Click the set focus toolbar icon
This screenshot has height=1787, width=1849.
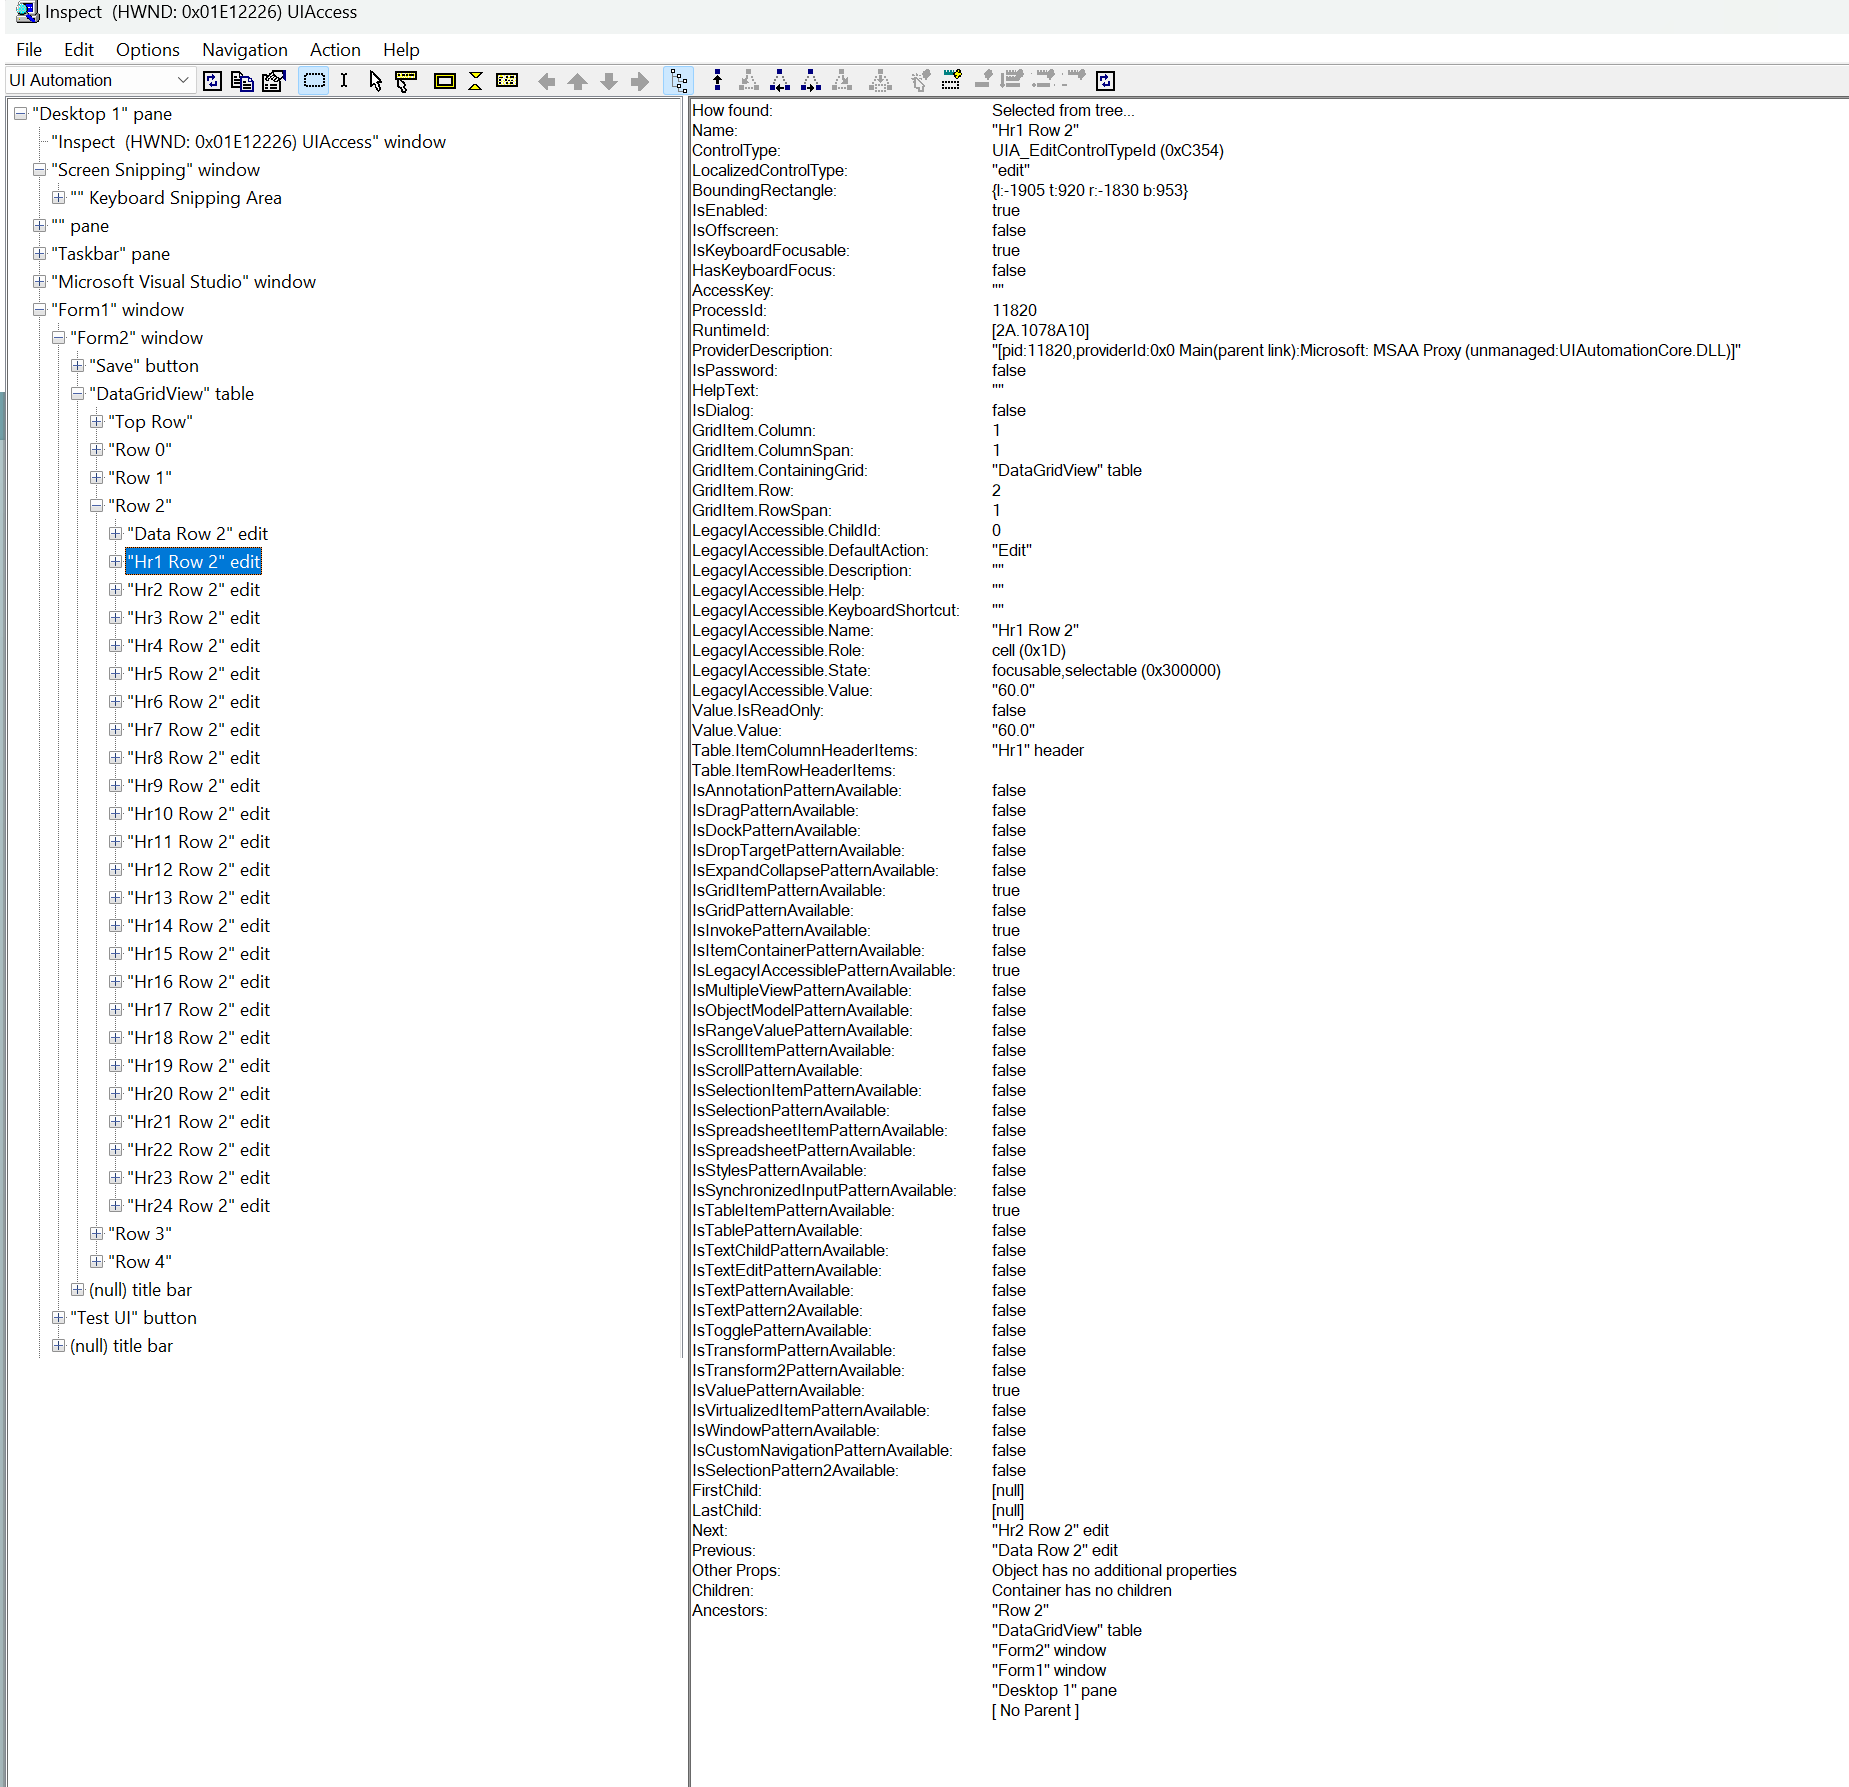pos(920,80)
